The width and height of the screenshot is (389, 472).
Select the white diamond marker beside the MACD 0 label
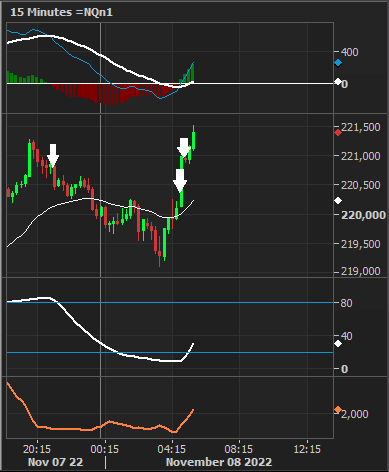point(338,81)
